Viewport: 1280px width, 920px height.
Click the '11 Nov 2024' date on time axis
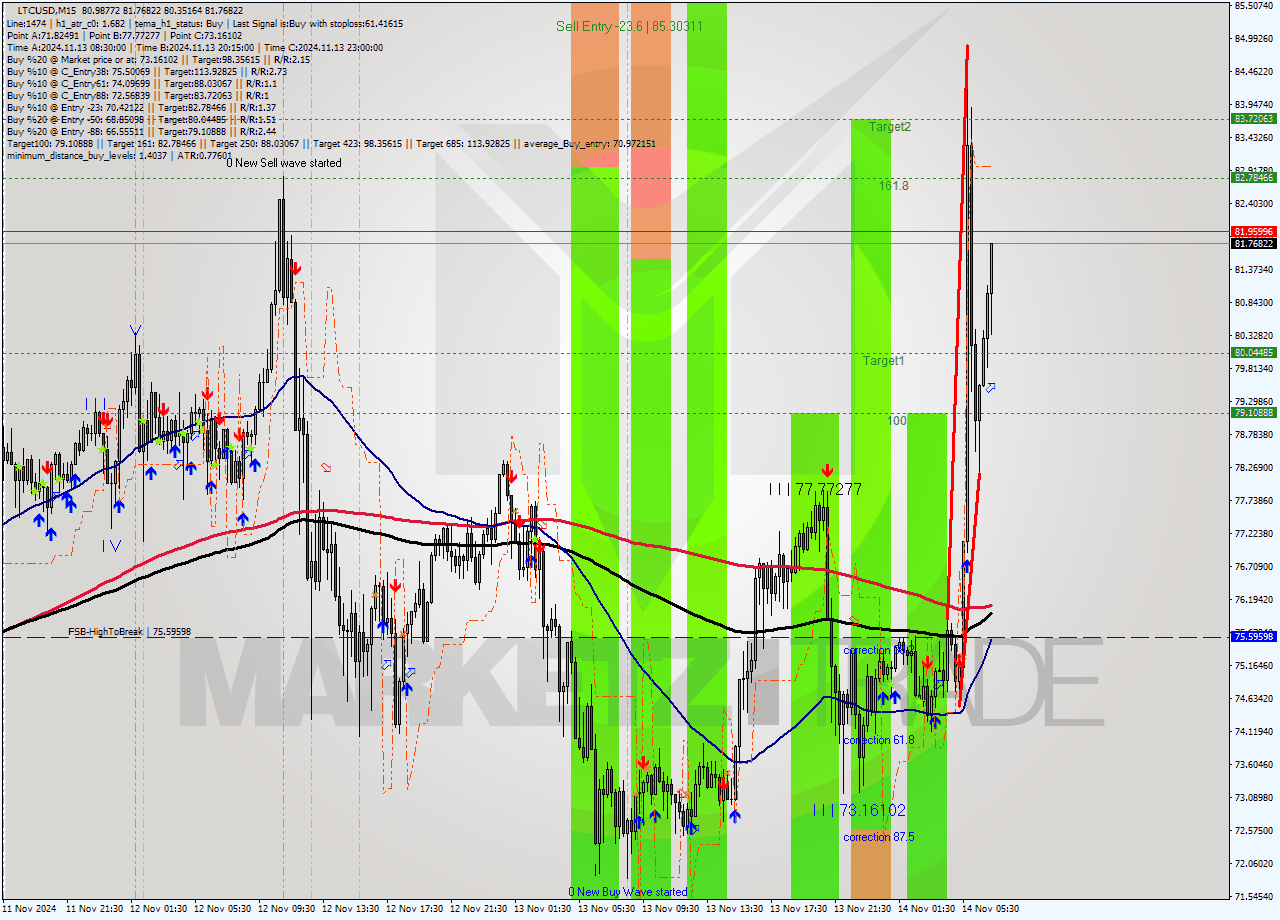point(30,909)
